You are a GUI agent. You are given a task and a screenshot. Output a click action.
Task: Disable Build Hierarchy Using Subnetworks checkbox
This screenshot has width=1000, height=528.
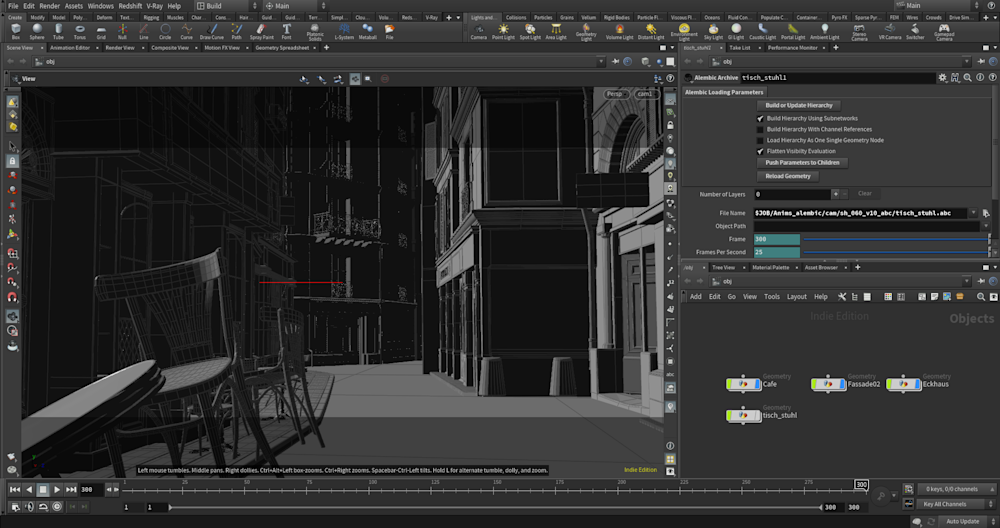click(x=761, y=118)
